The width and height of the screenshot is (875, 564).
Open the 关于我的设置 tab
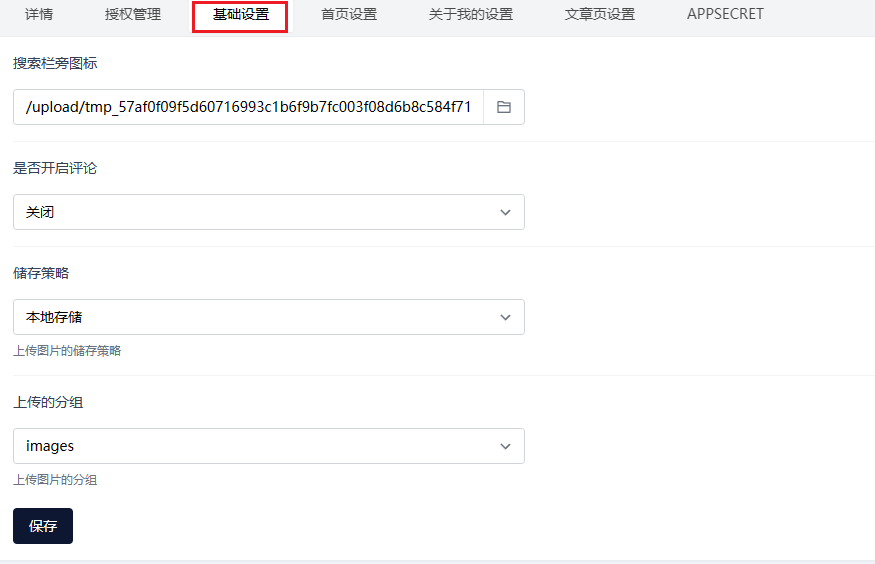click(x=470, y=14)
